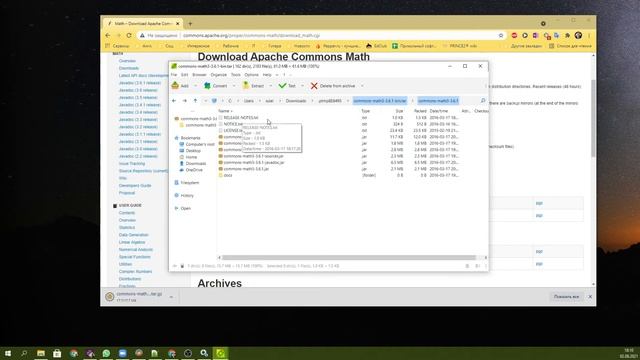Viewport: 640px width, 360px height.
Task: Open the OneDrive bookmark in the sidebar
Action: point(191,170)
